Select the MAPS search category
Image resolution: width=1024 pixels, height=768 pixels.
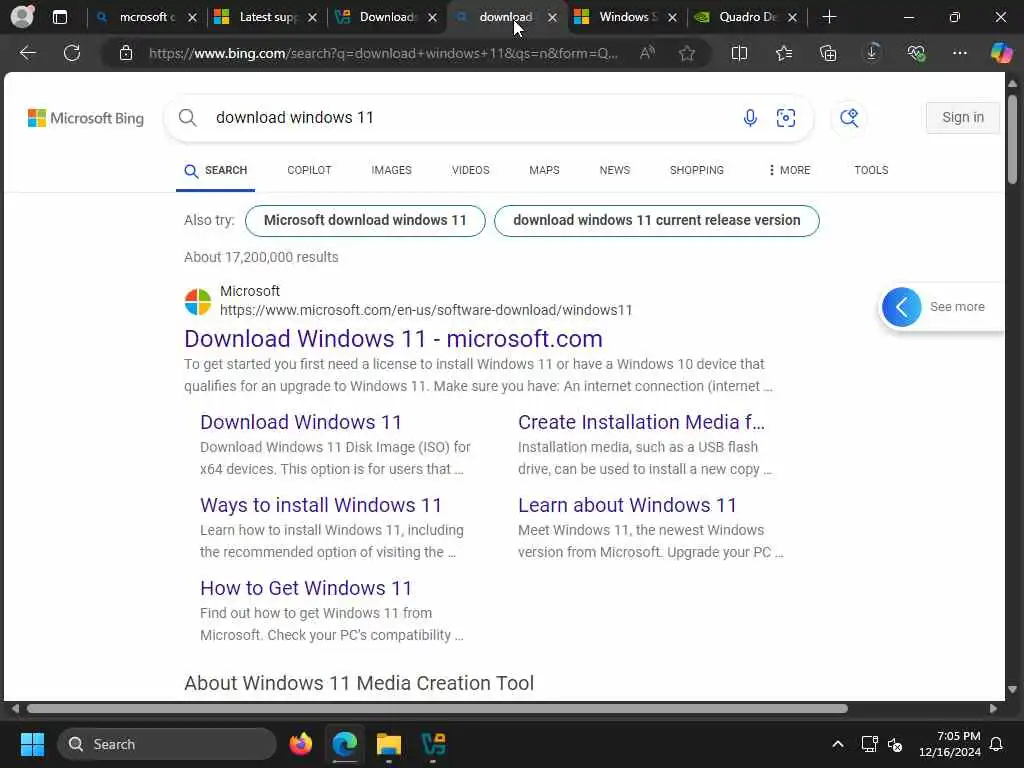pos(544,170)
